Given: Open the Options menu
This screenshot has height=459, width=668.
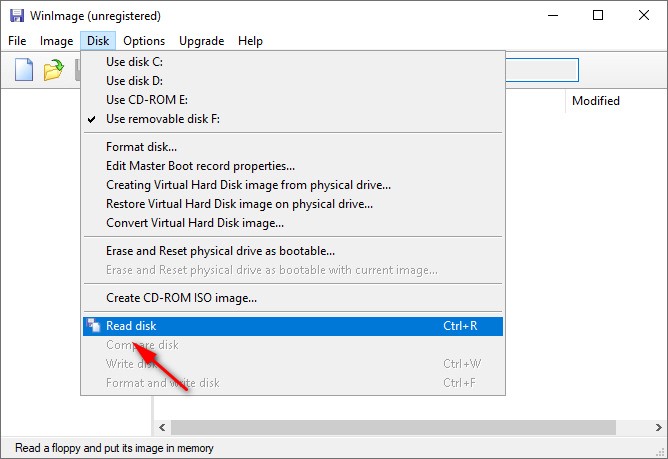Looking at the screenshot, I should coord(144,41).
